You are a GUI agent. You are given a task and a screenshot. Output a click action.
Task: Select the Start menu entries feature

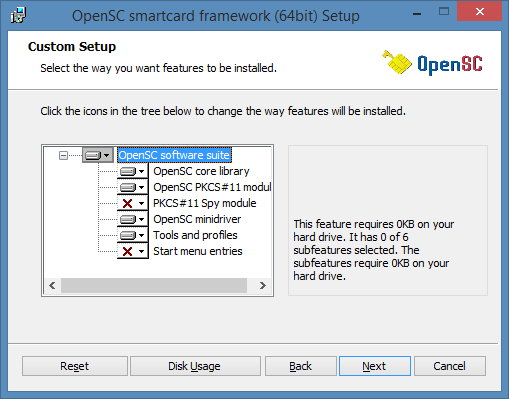click(x=198, y=251)
